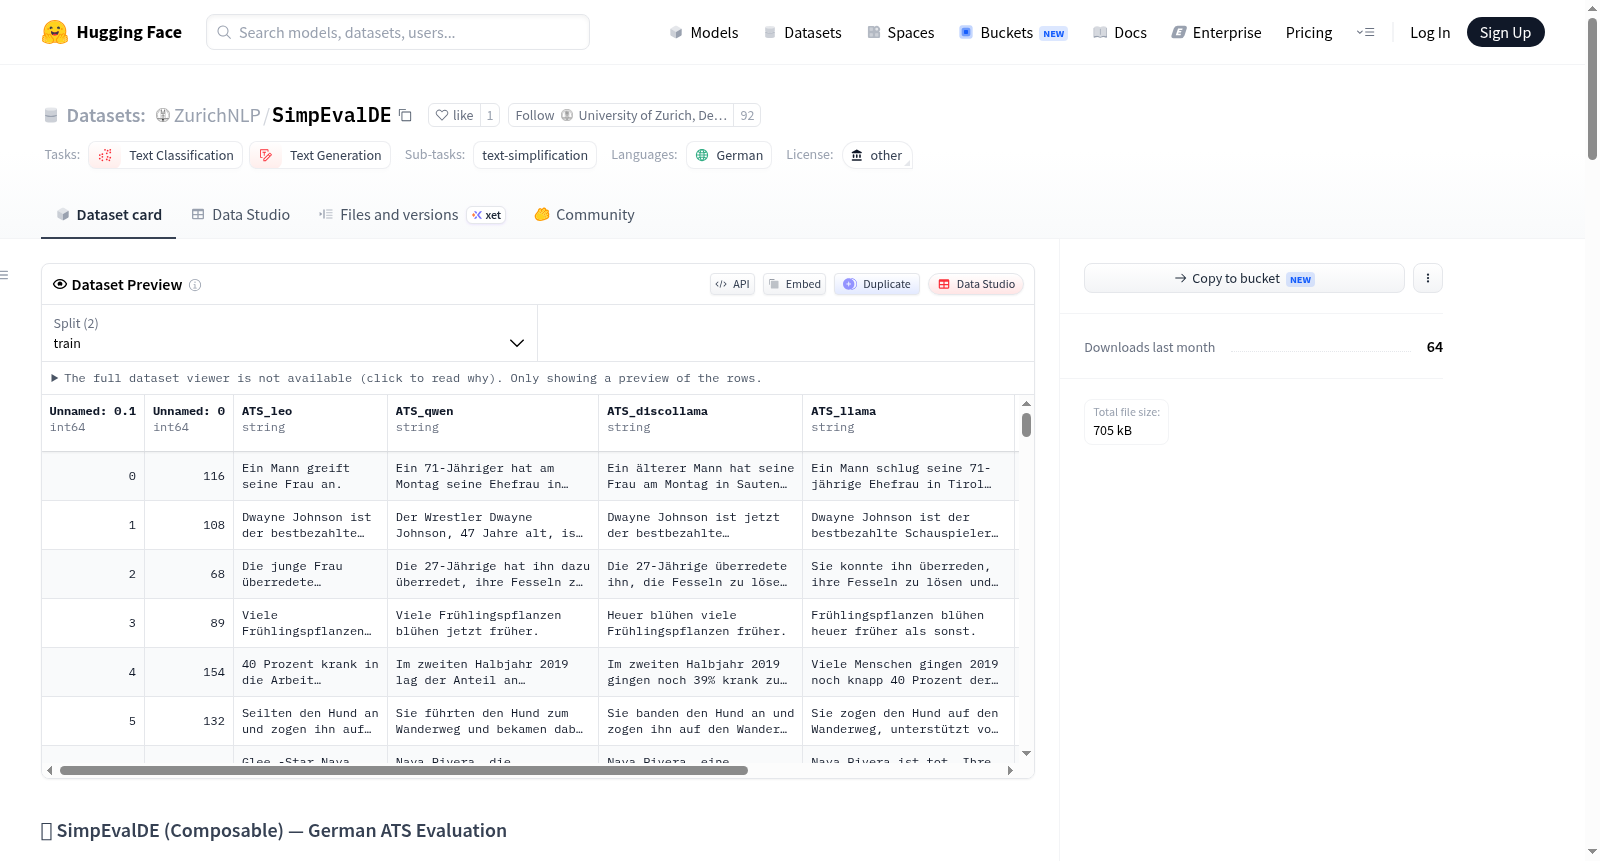Click the search magnifier icon
1600x861 pixels.
(225, 32)
